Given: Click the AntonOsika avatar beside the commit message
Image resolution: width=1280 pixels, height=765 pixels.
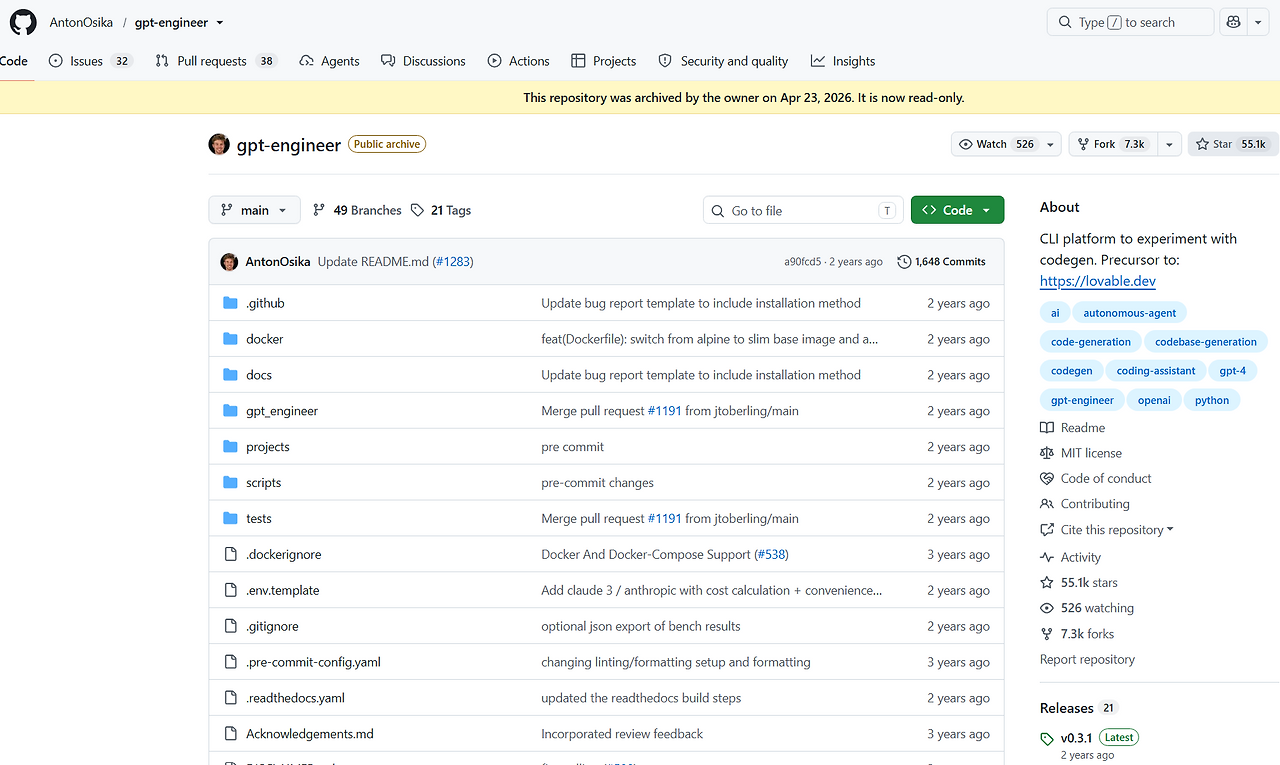Looking at the screenshot, I should pos(229,262).
